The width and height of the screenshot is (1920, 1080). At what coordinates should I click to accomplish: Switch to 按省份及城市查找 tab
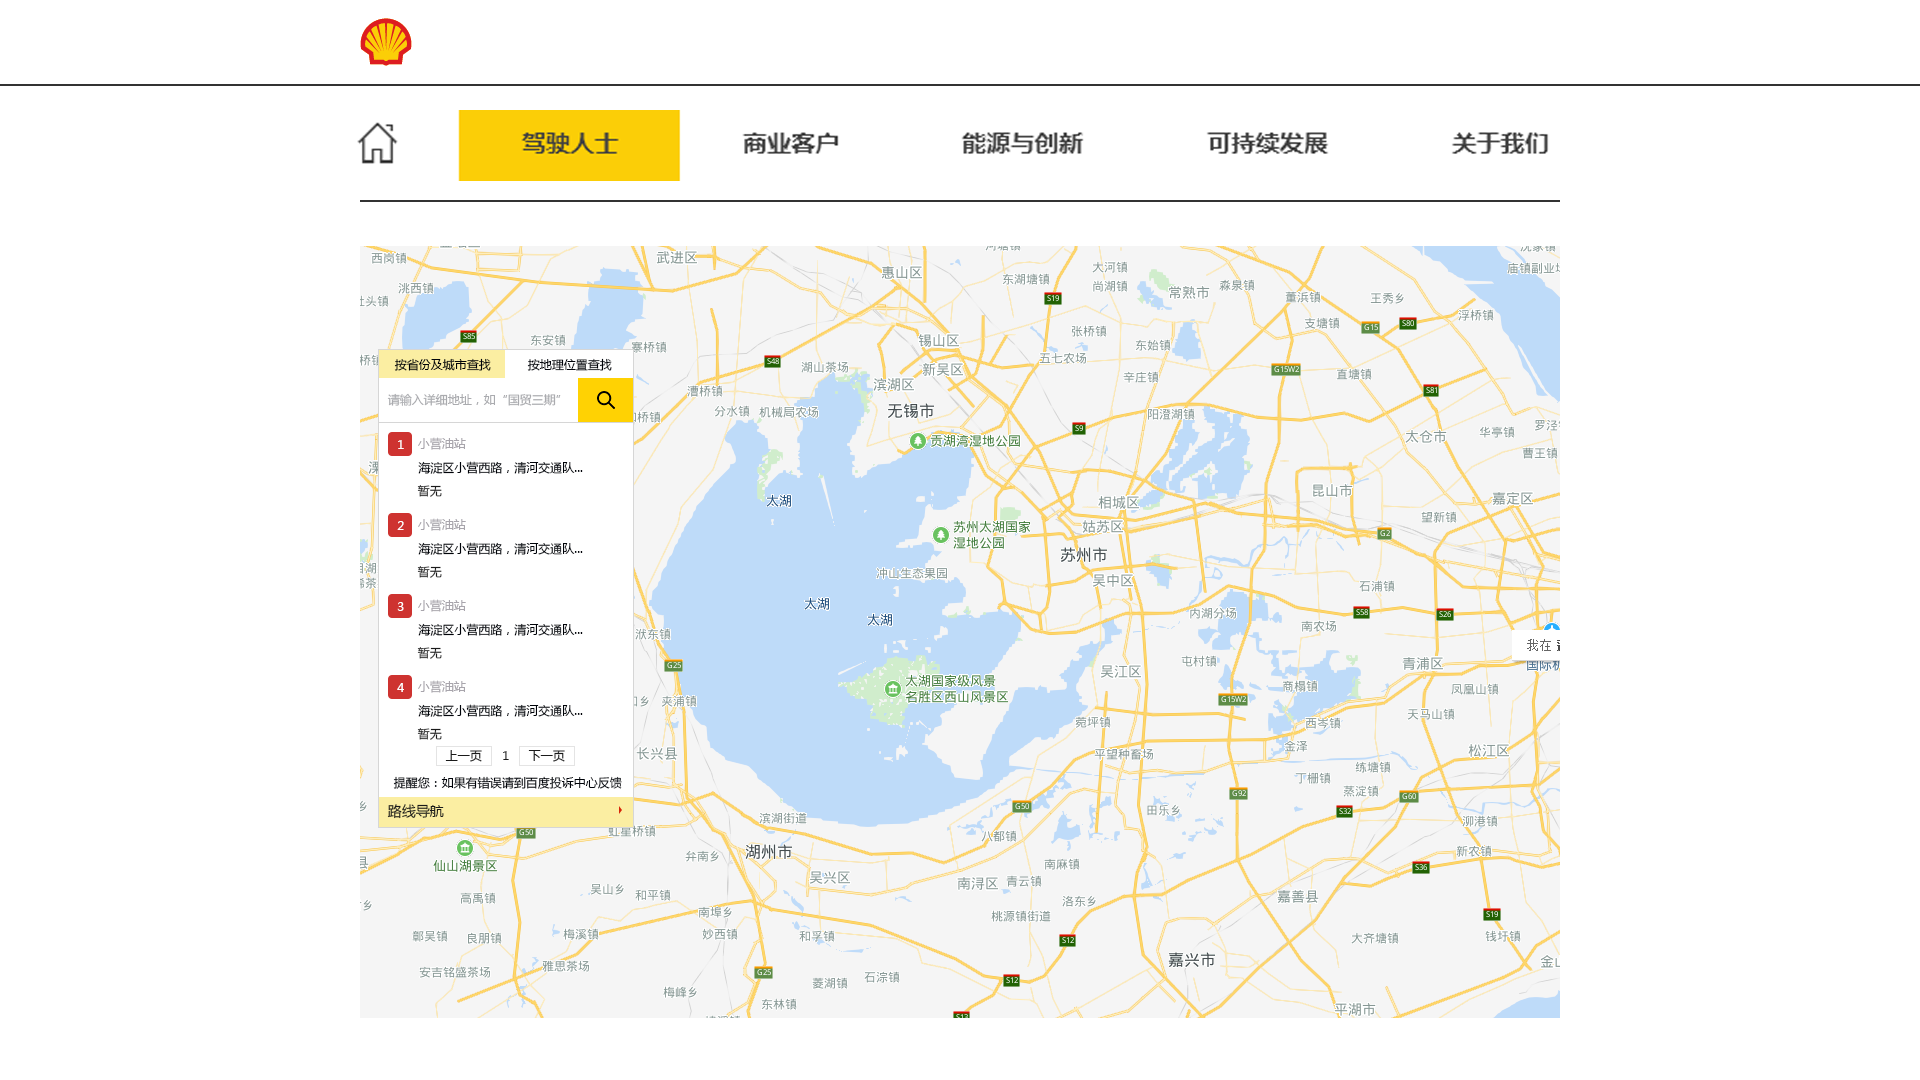tap(442, 365)
